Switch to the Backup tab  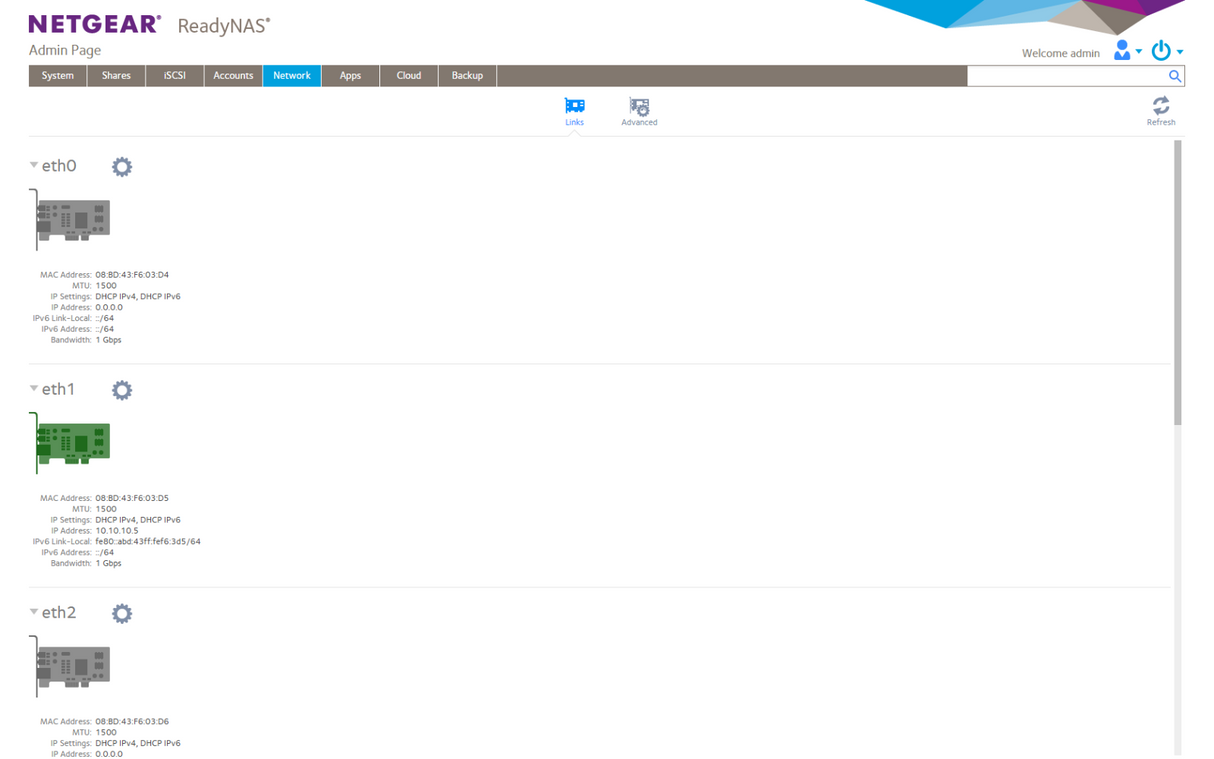(x=467, y=76)
